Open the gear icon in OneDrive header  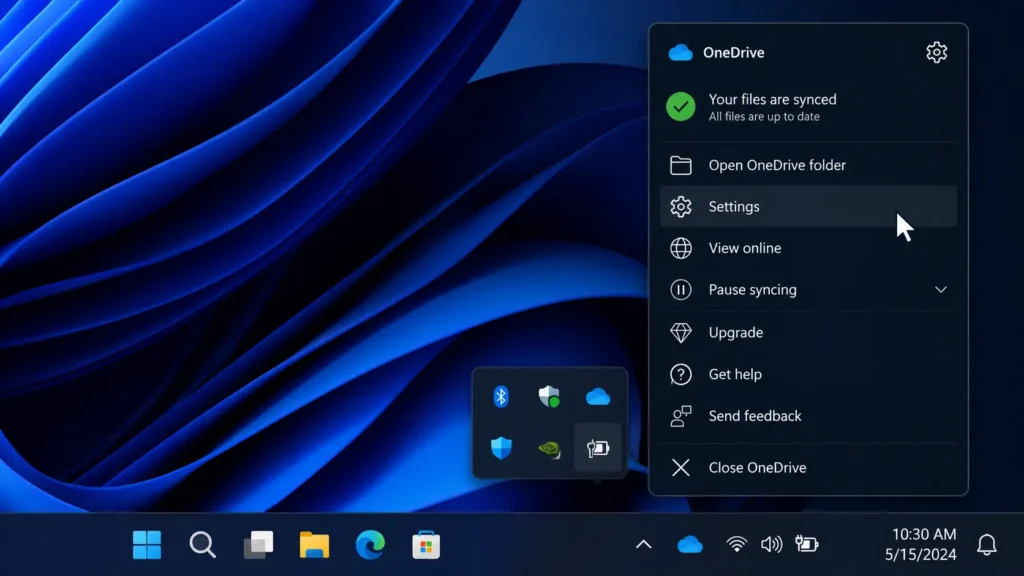pyautogui.click(x=936, y=52)
